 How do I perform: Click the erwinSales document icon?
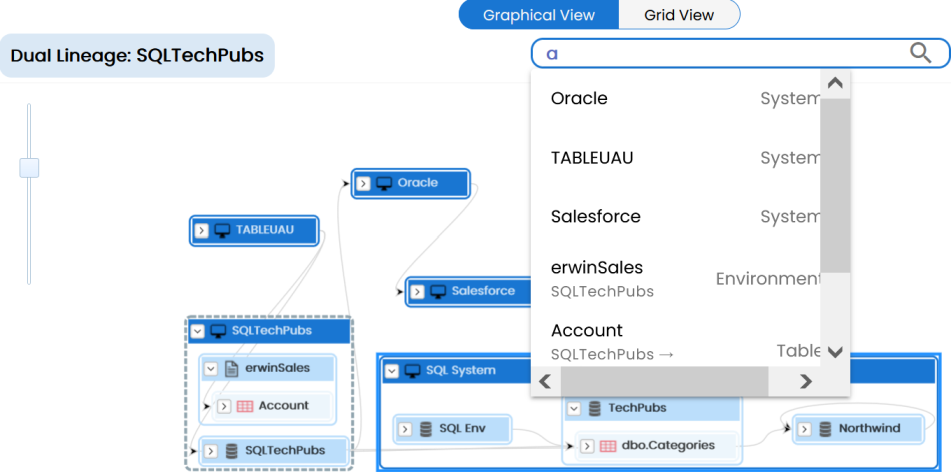(231, 368)
